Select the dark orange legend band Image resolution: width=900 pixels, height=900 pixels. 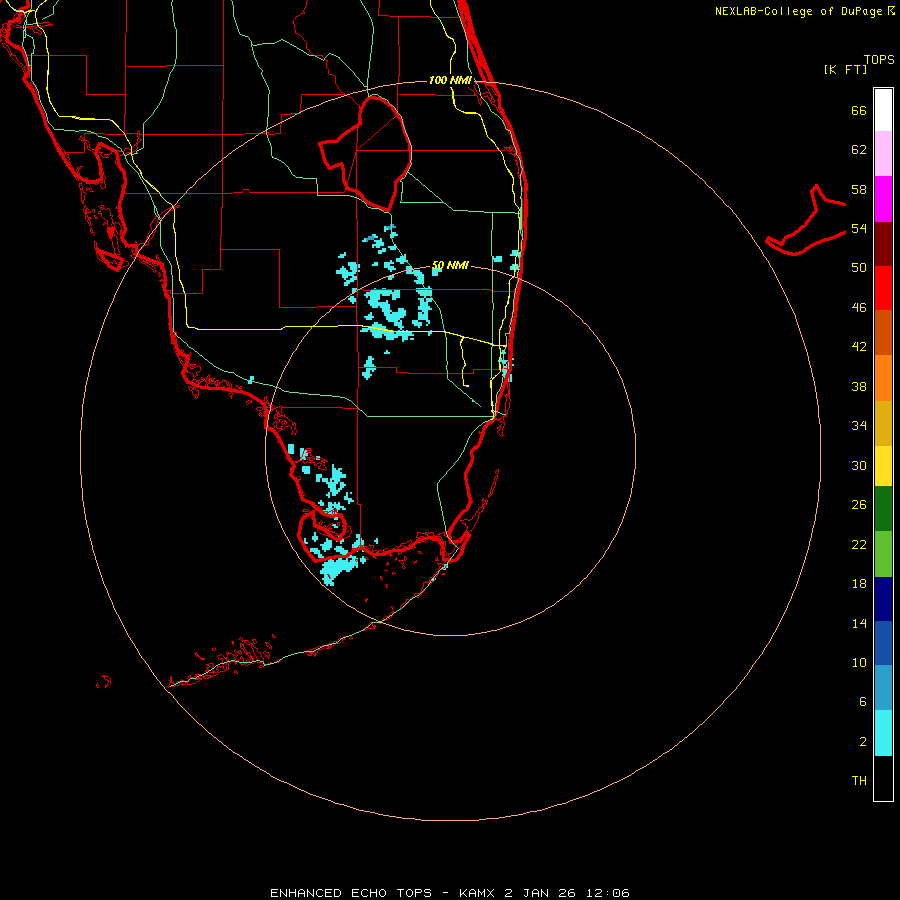pos(883,333)
